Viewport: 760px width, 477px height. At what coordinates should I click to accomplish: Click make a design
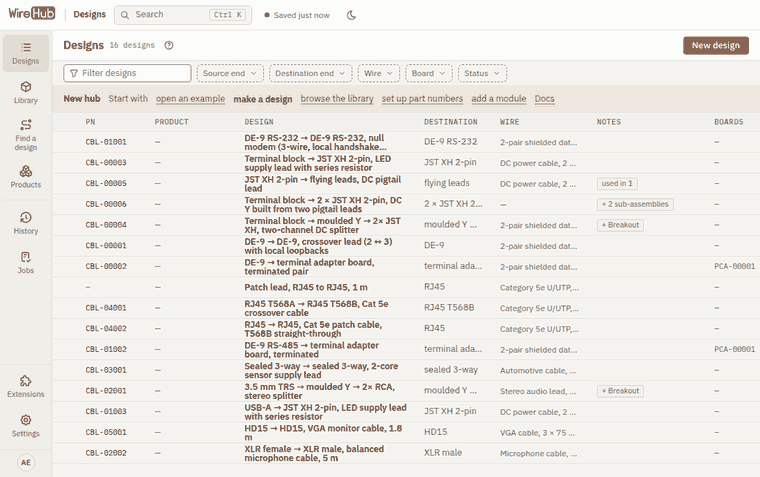coord(263,99)
